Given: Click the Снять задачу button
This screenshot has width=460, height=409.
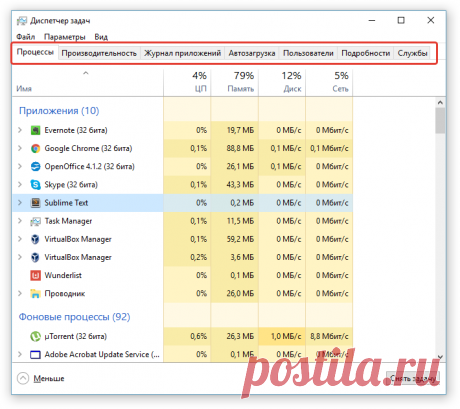Looking at the screenshot, I should (x=413, y=379).
